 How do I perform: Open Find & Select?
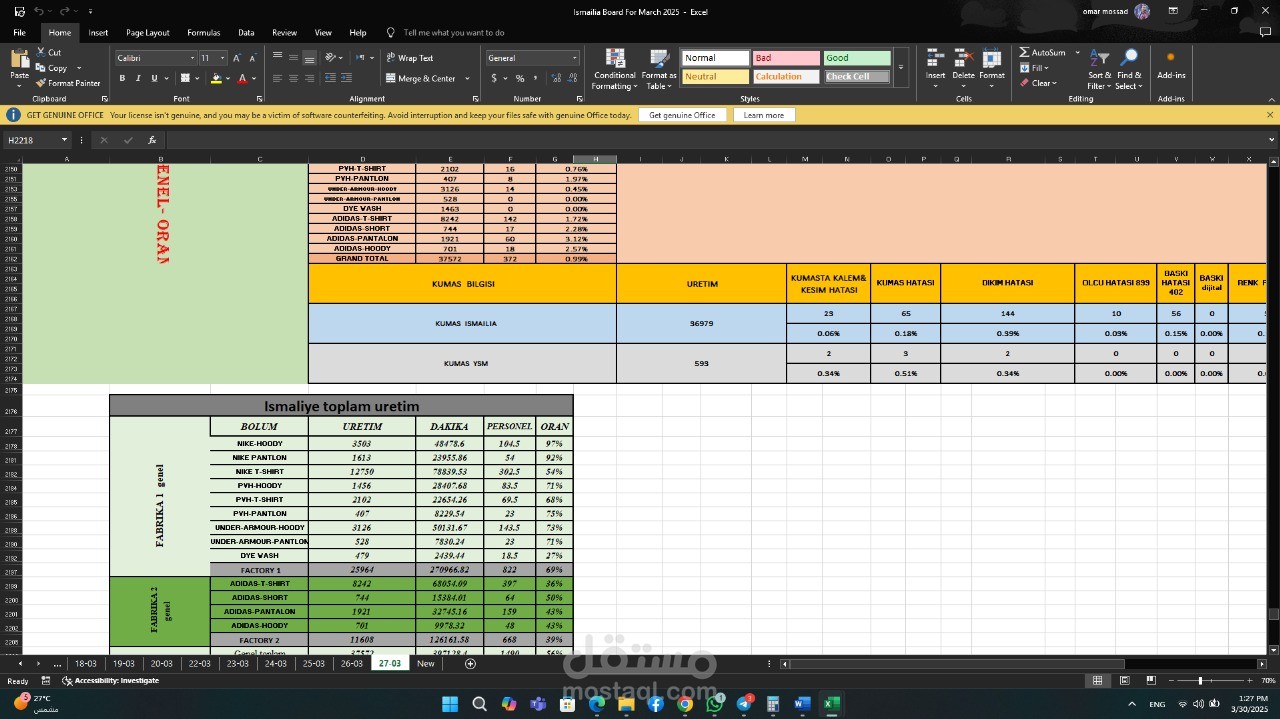[1129, 70]
